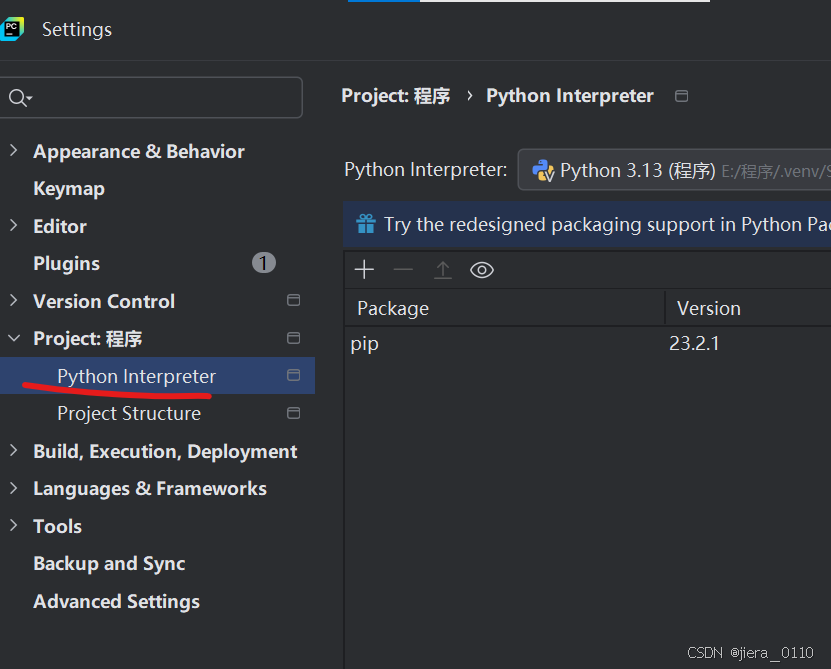The image size is (831, 669).
Task: Click the icon next to the Python Interpreter breadcrumb
Action: tap(682, 96)
